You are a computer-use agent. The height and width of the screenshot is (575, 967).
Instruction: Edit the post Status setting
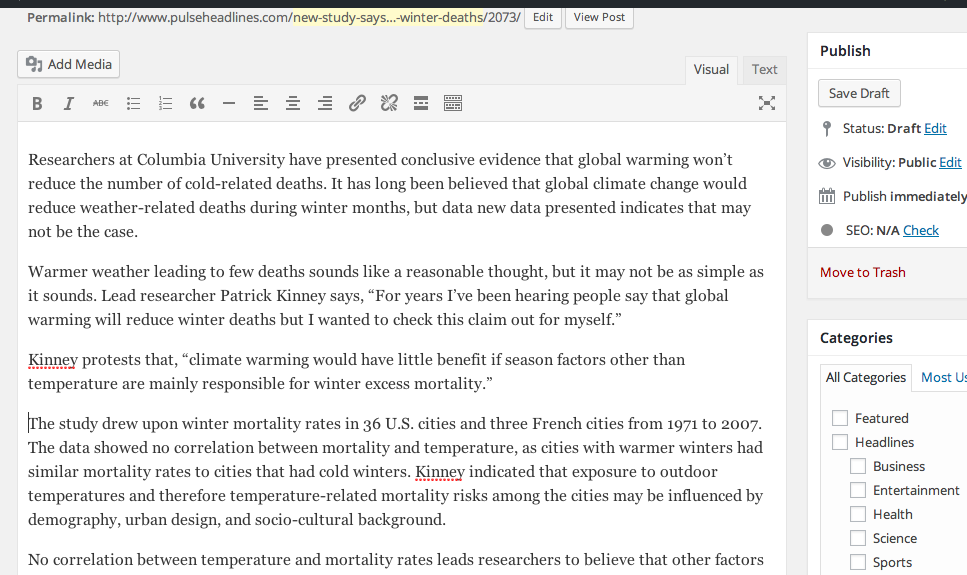point(935,128)
